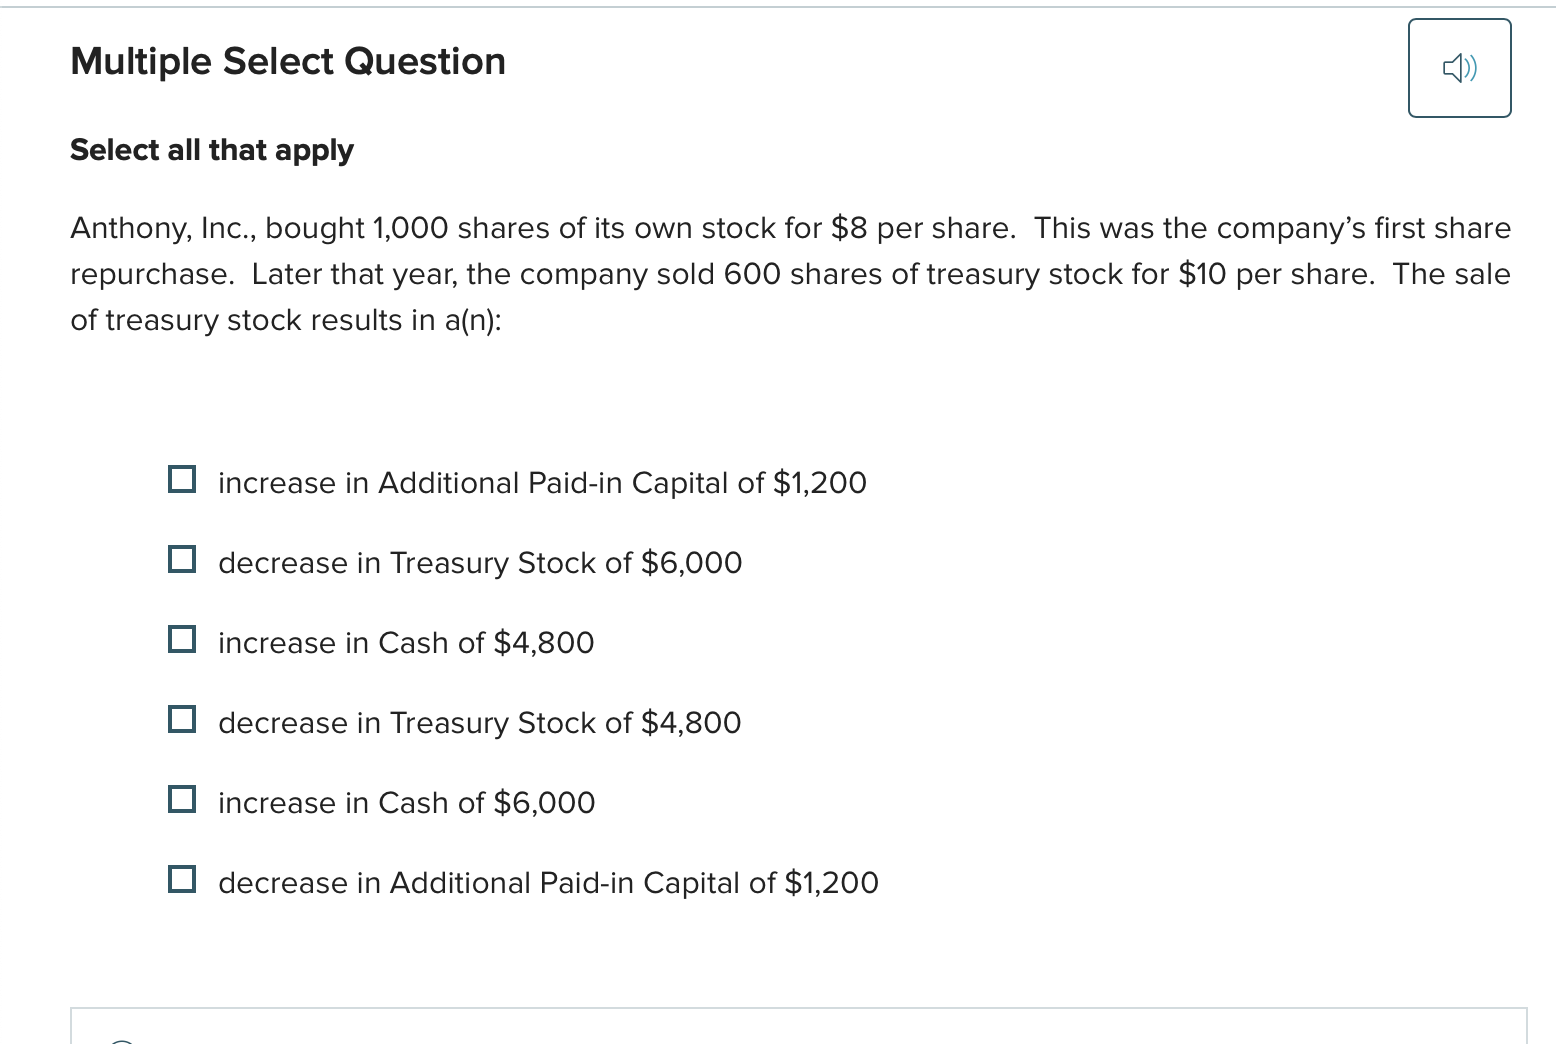Click the 'Select all that apply' label
The image size is (1556, 1044).
tap(211, 150)
